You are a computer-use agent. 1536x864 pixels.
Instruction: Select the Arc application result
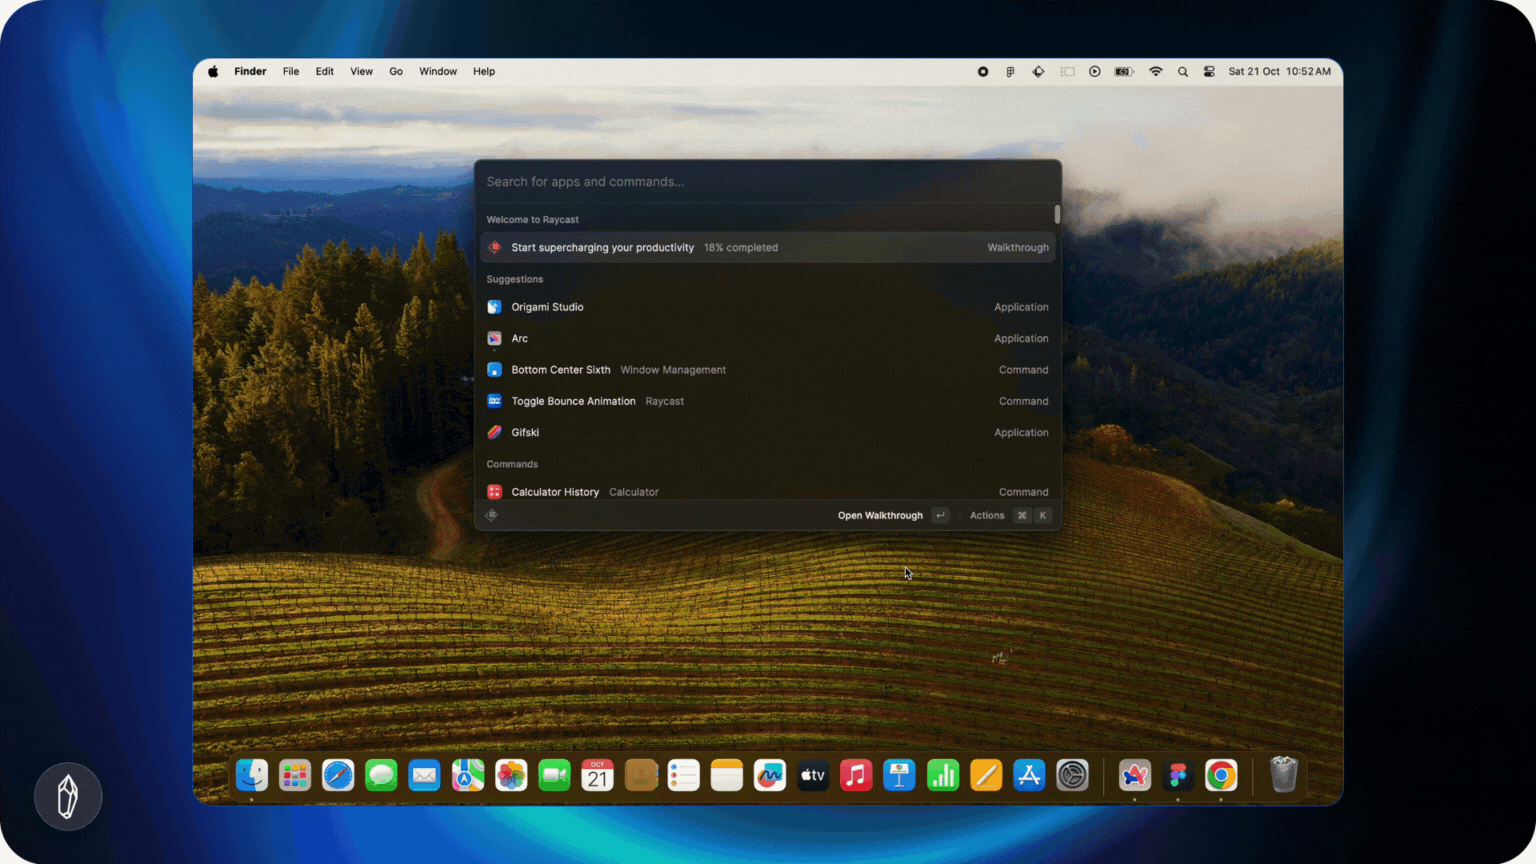(767, 338)
